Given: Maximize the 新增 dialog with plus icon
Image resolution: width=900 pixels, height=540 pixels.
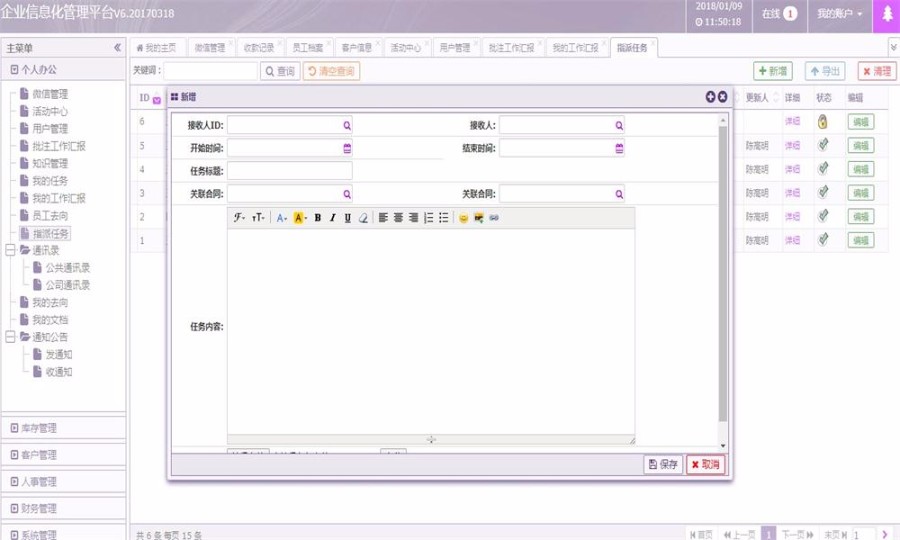Looking at the screenshot, I should click(711, 97).
